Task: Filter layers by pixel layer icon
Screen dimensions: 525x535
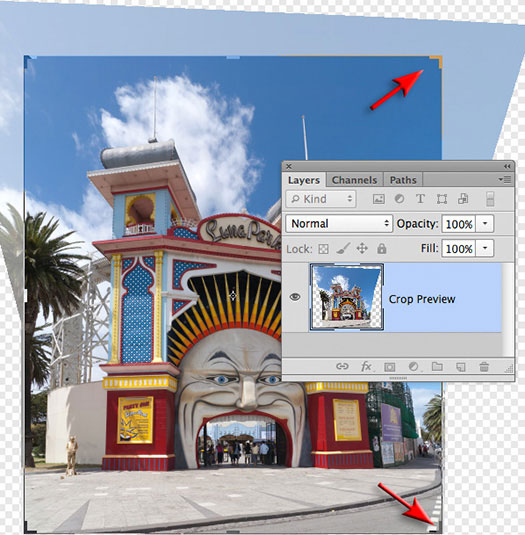Action: [378, 199]
